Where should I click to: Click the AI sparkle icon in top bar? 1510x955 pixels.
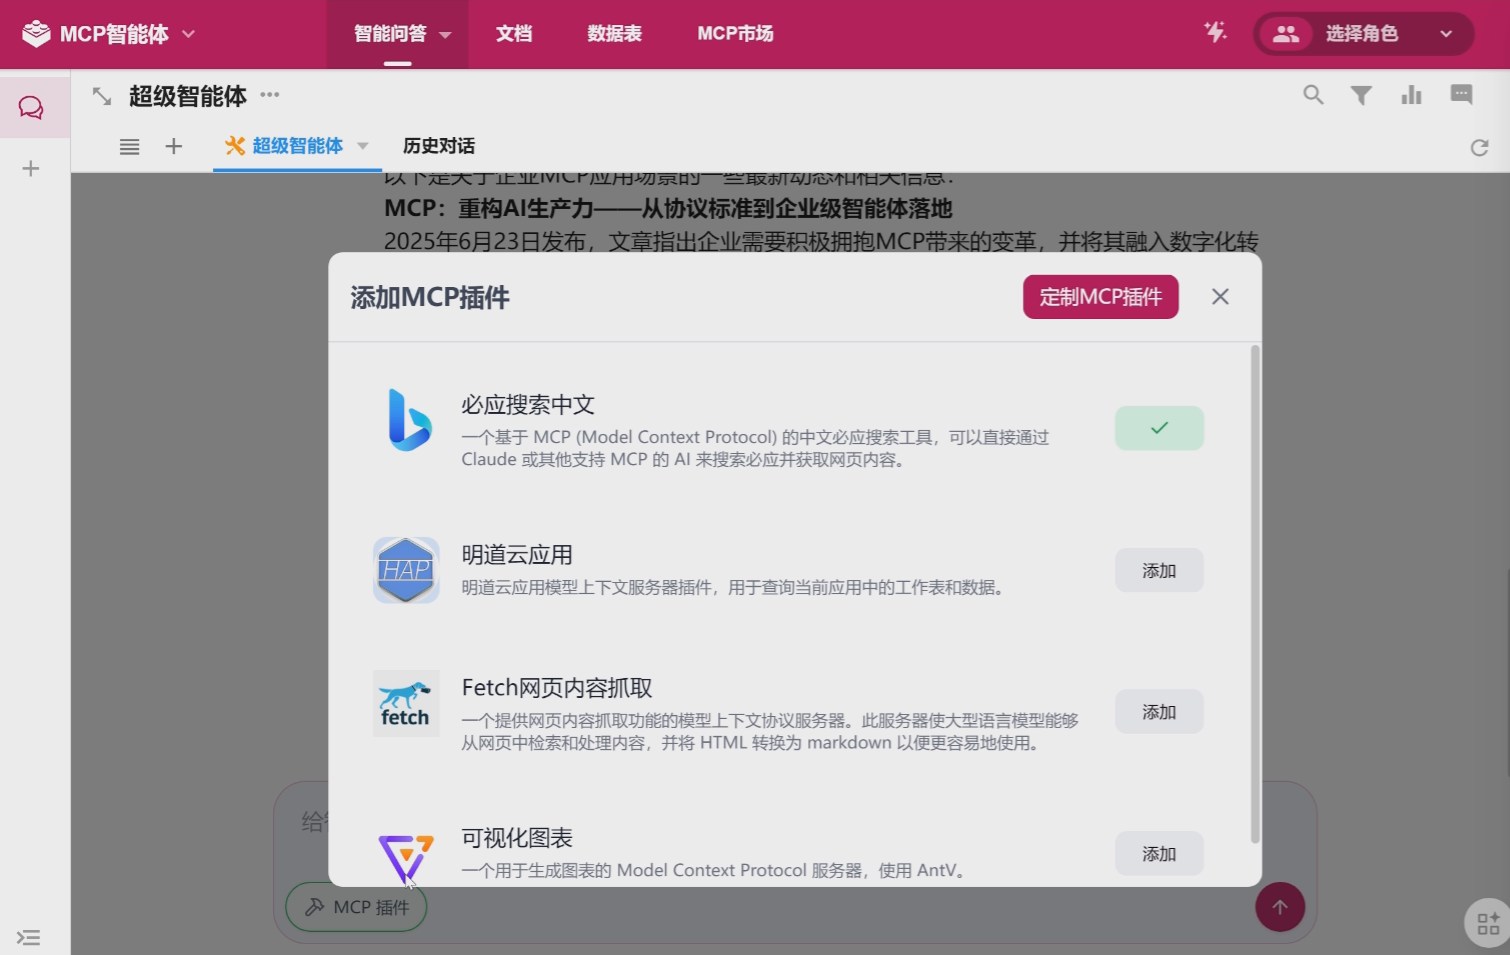[1215, 33]
